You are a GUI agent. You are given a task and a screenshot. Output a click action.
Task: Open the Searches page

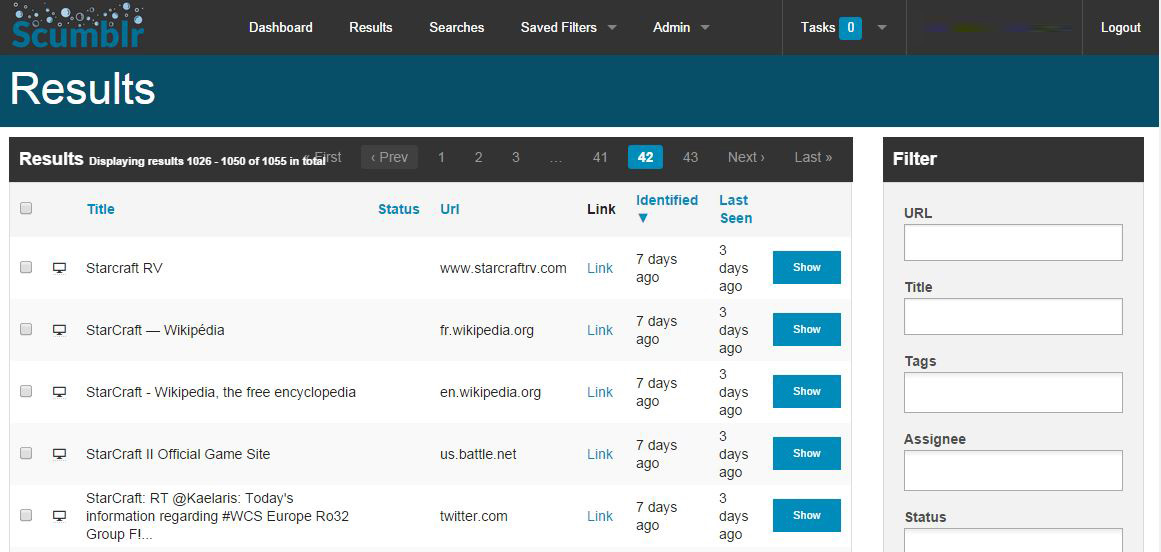tap(457, 27)
